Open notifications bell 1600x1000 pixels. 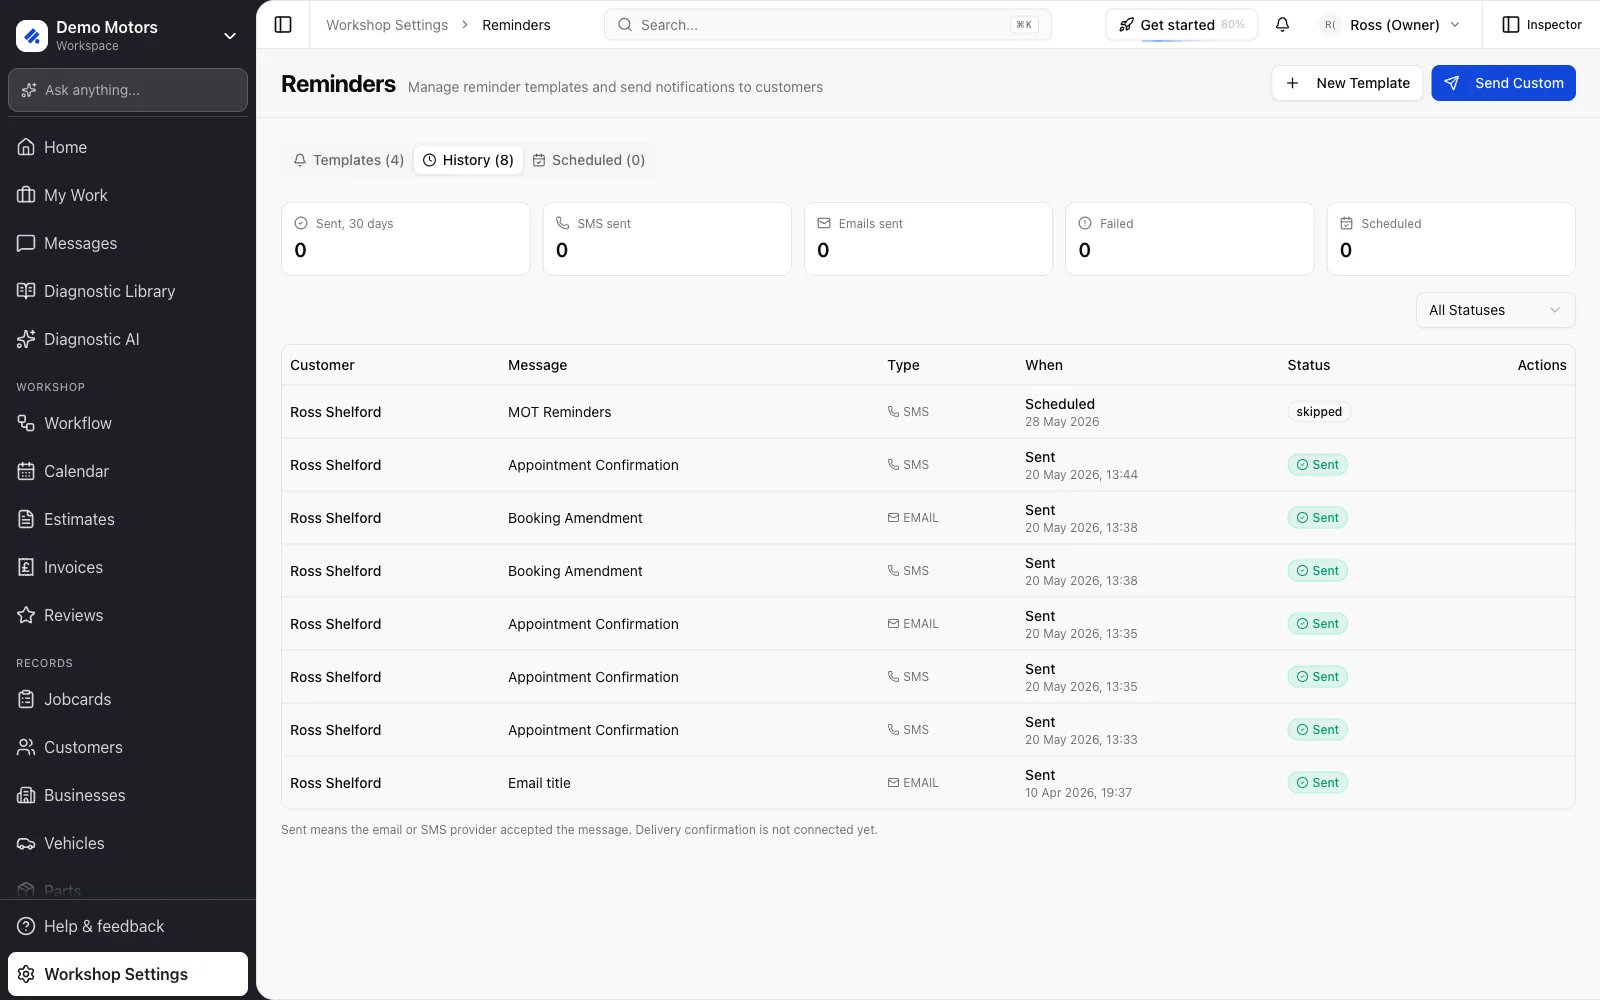(1282, 25)
